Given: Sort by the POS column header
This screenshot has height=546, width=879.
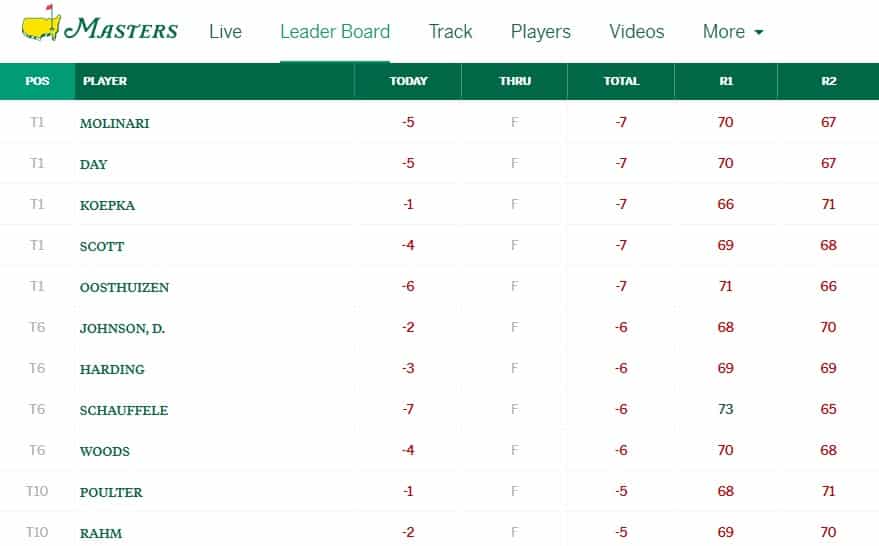Looking at the screenshot, I should pos(37,81).
